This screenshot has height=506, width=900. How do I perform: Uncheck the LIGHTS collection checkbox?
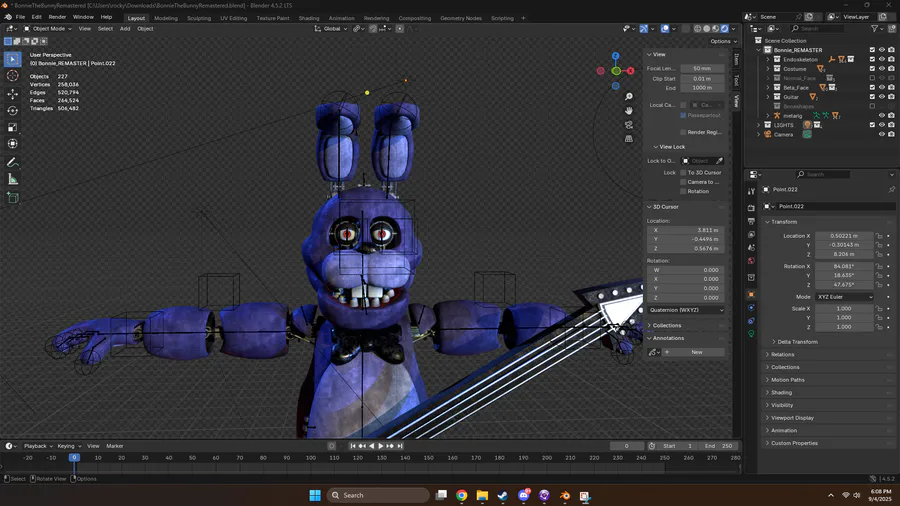point(872,124)
